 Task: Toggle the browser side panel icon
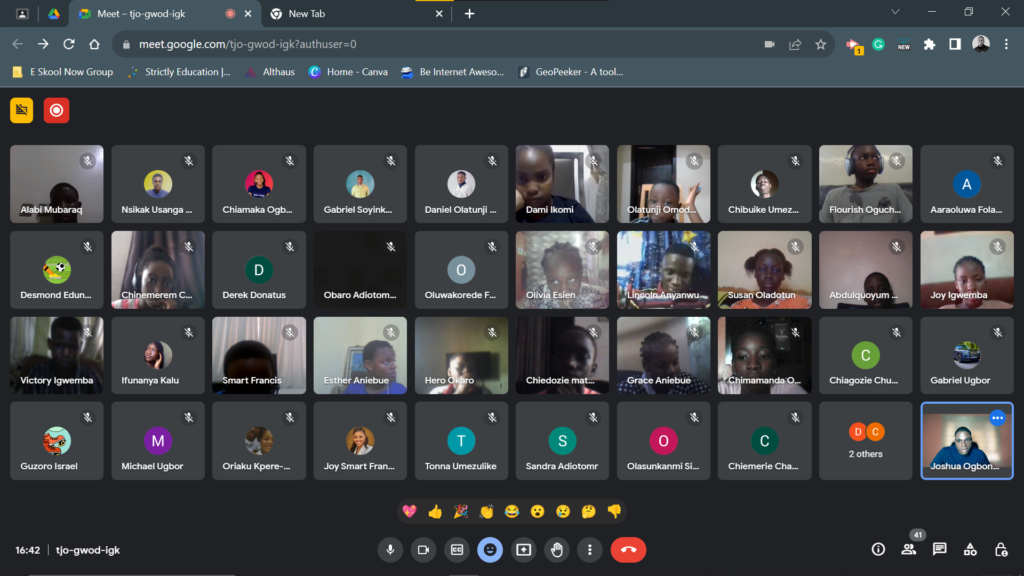click(x=955, y=44)
